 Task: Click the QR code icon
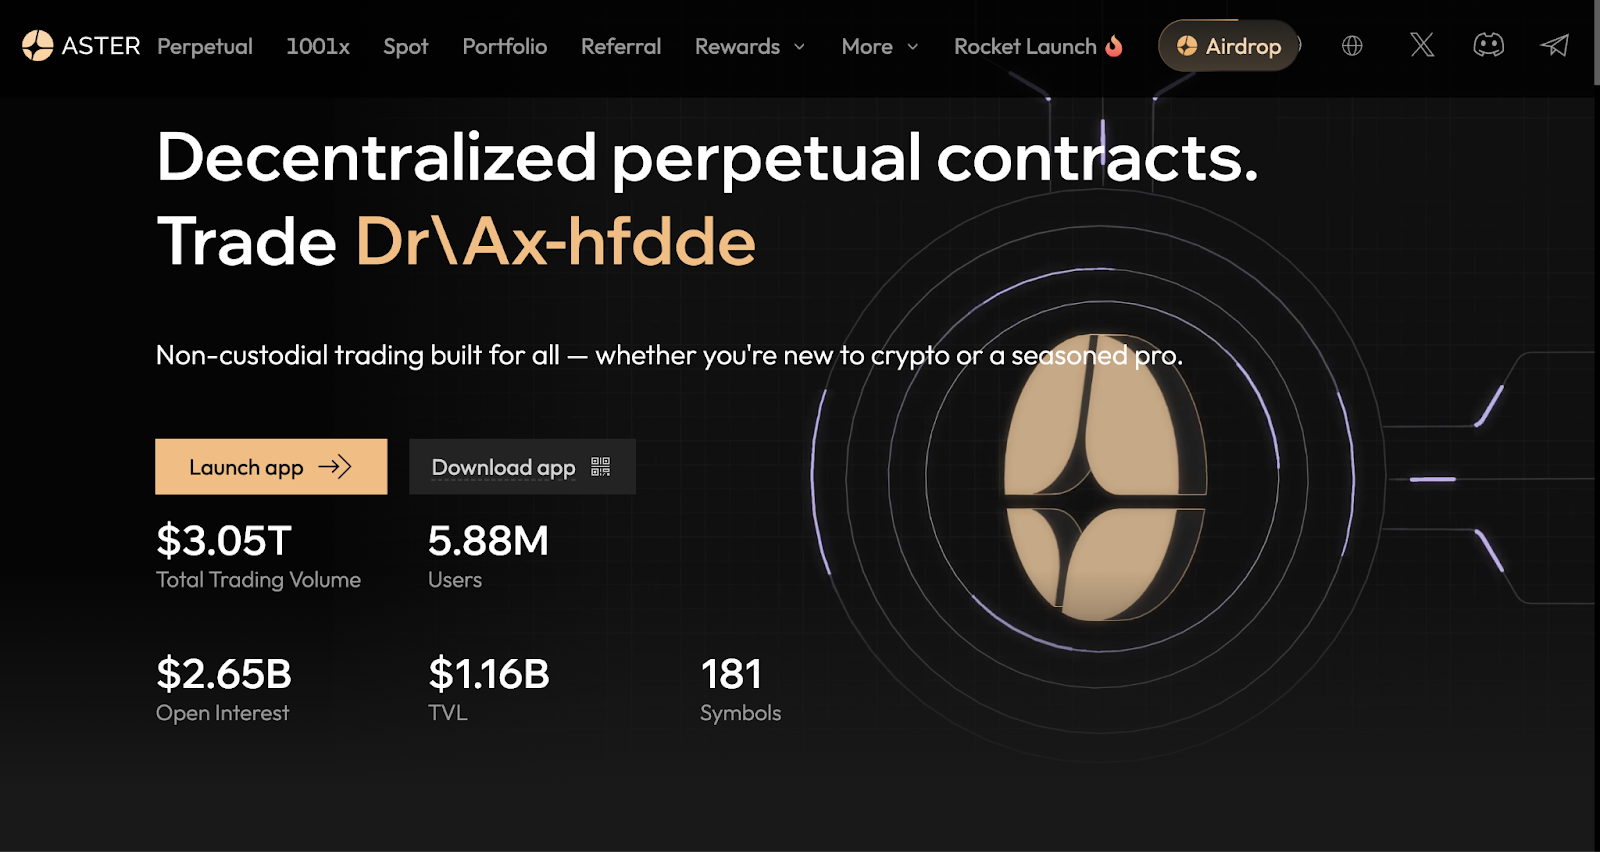(600, 467)
